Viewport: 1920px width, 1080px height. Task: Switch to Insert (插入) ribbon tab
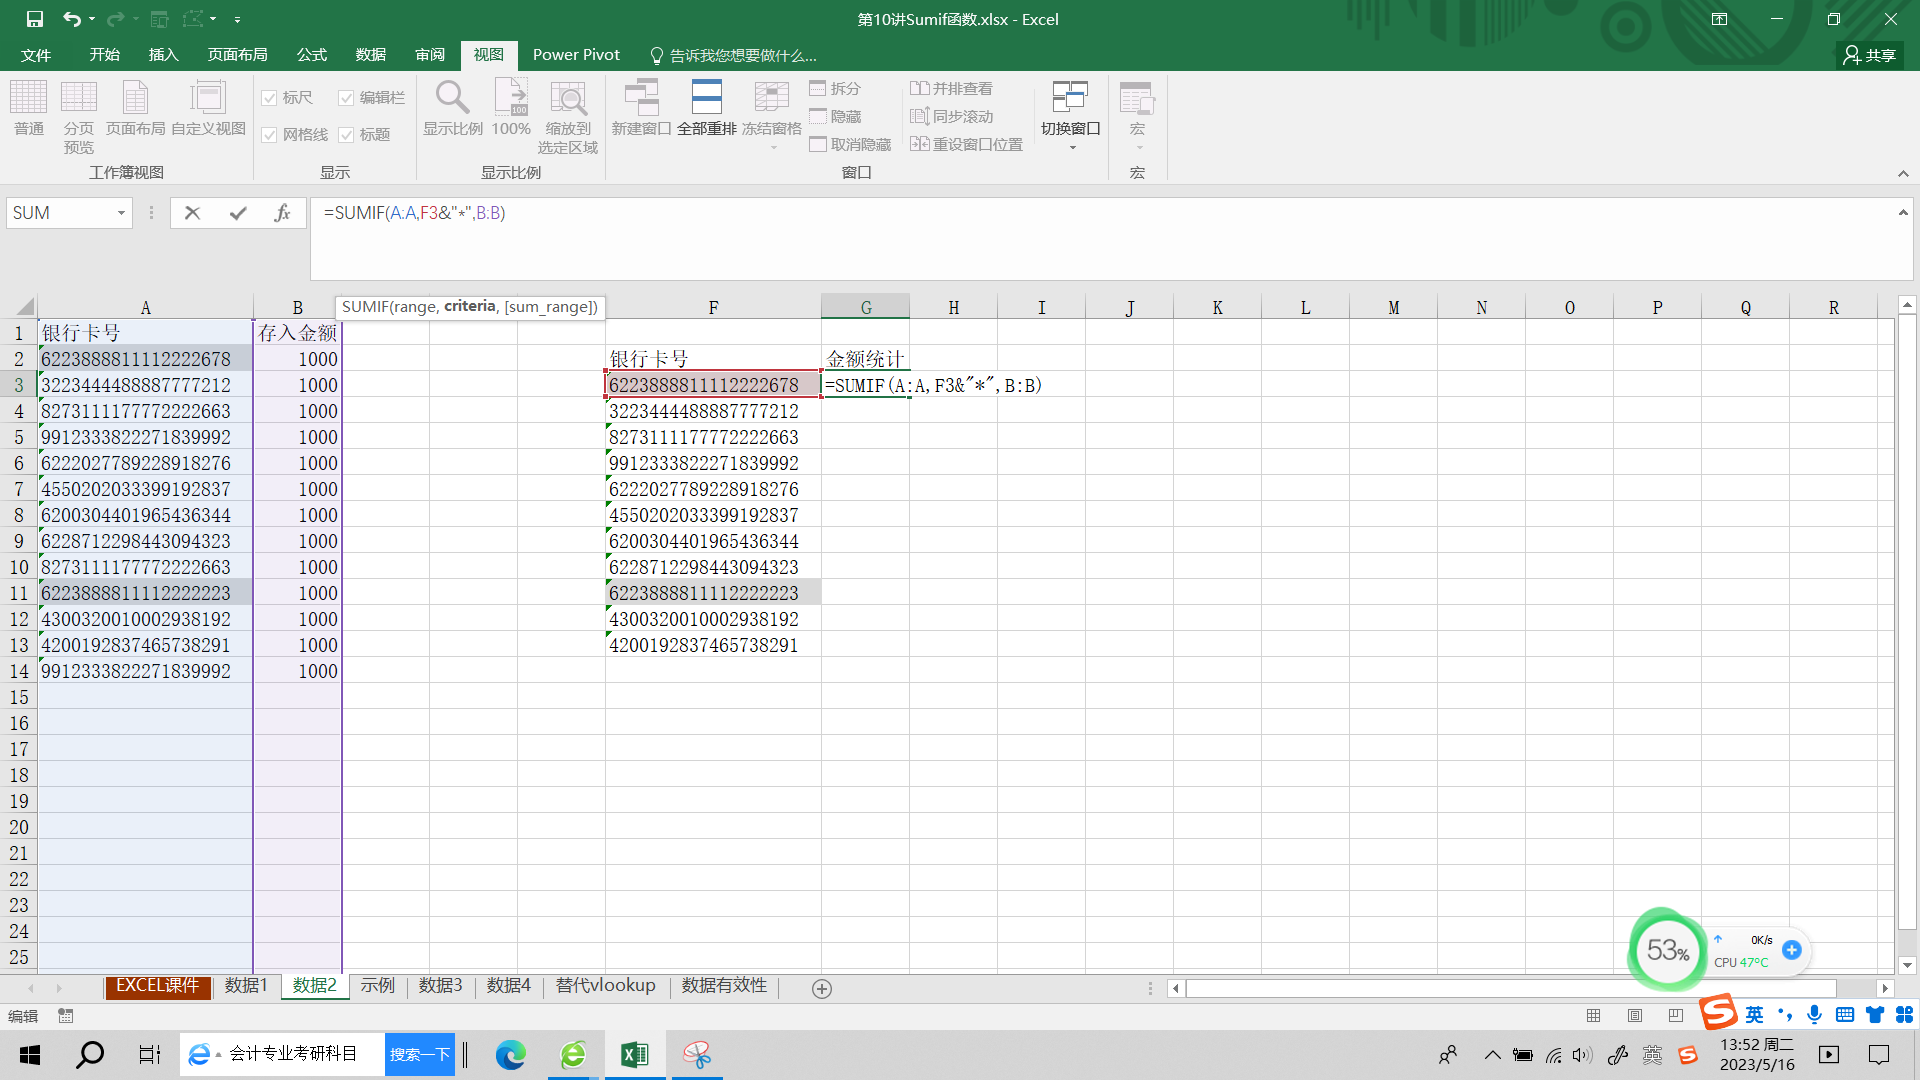[x=163, y=55]
